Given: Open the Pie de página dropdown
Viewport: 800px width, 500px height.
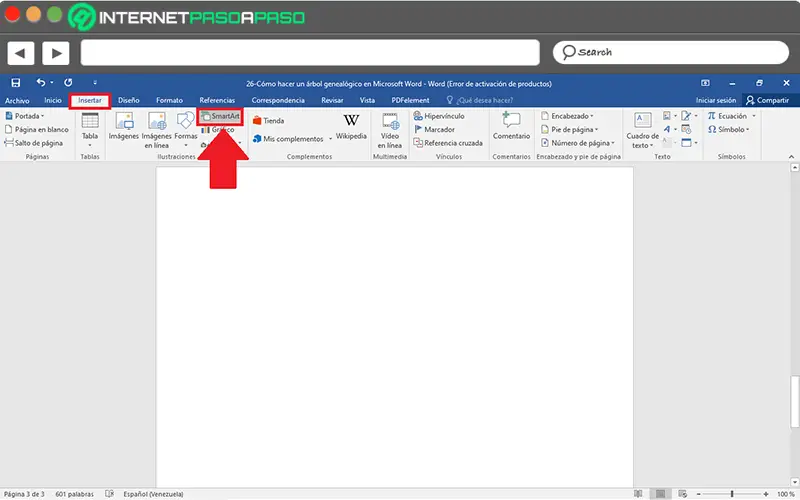Looking at the screenshot, I should pos(569,130).
